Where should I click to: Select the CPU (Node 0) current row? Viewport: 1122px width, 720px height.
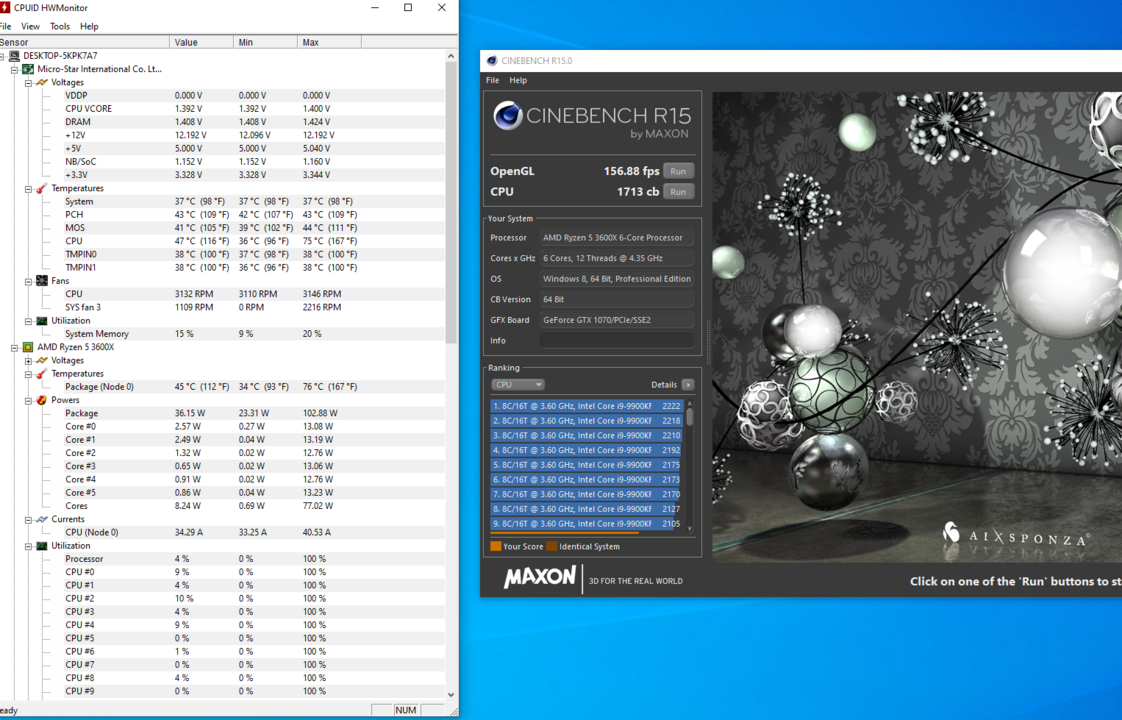[222, 532]
